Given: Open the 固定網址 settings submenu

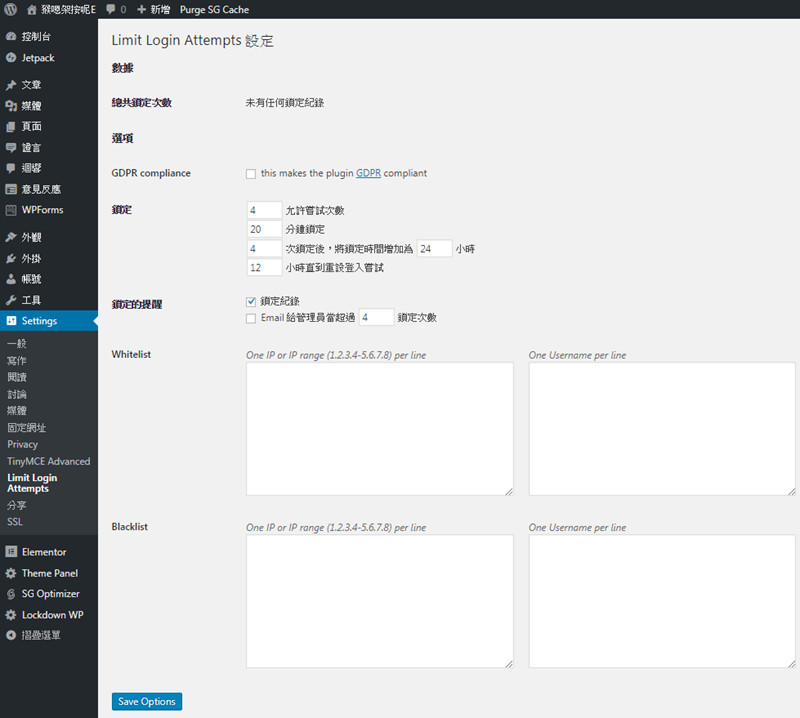Looking at the screenshot, I should pyautogui.click(x=26, y=428).
